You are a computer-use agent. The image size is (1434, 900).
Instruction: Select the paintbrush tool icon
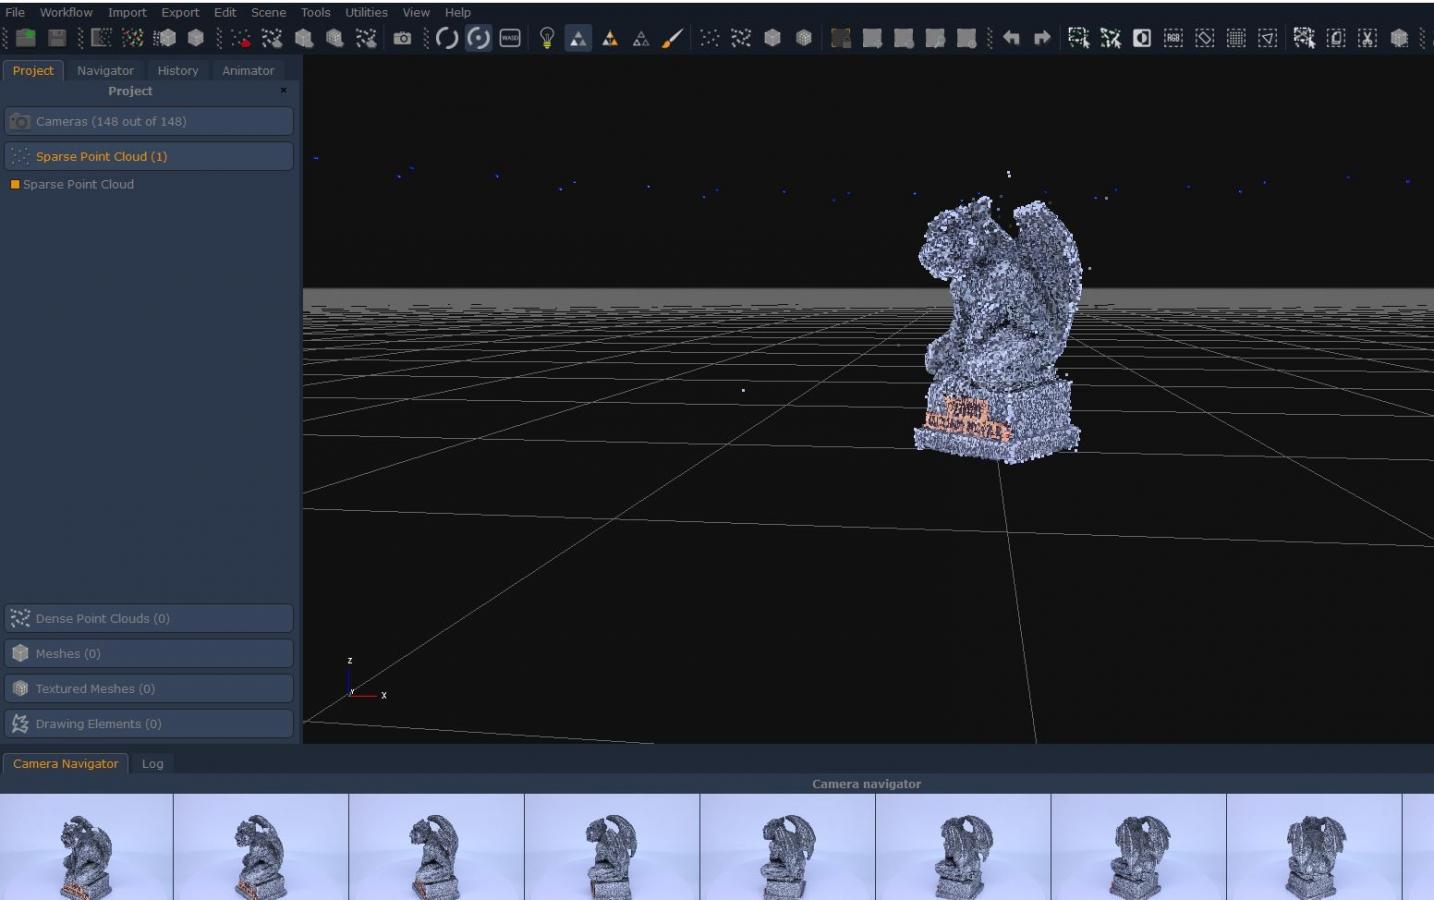pyautogui.click(x=673, y=38)
